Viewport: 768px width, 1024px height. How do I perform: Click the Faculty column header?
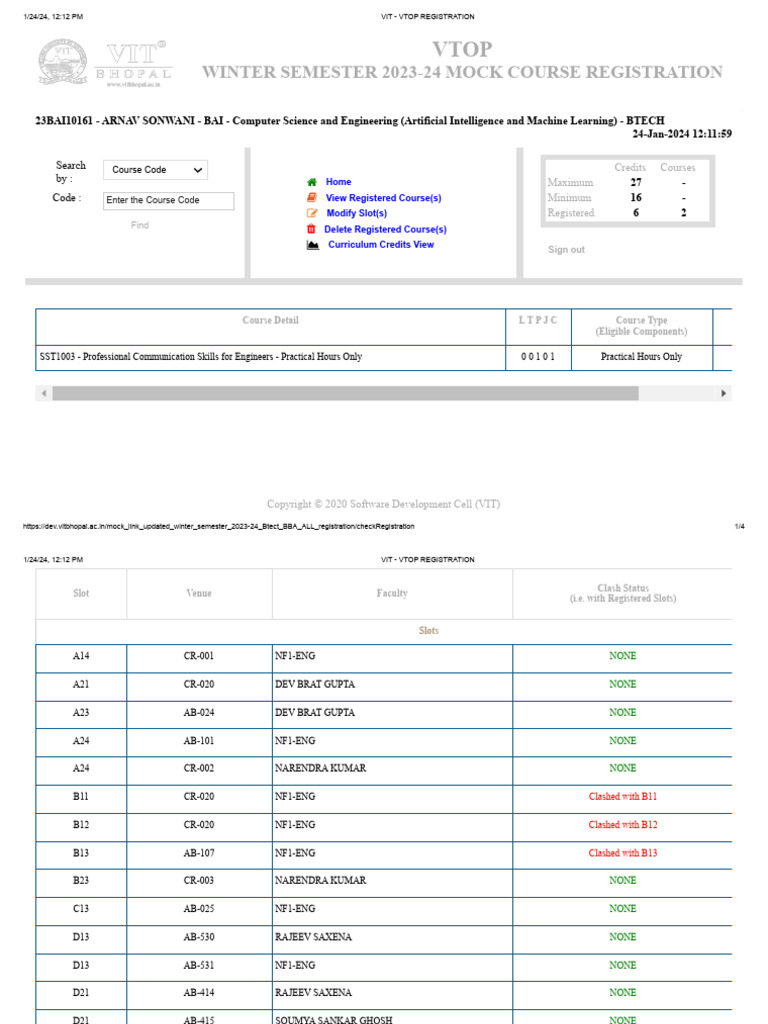pyautogui.click(x=392, y=594)
